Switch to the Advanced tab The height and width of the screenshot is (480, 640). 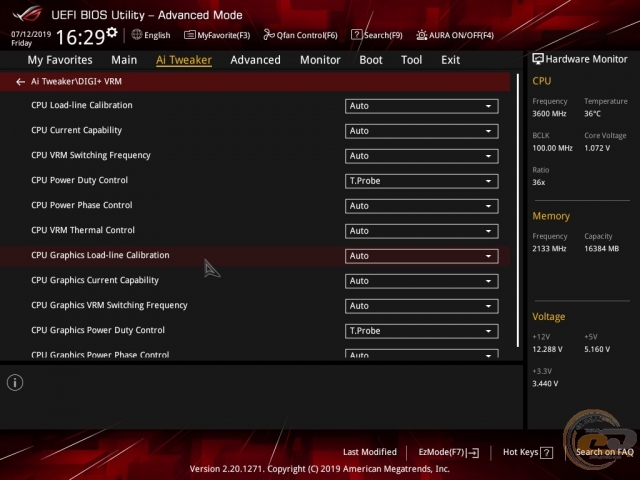(256, 60)
